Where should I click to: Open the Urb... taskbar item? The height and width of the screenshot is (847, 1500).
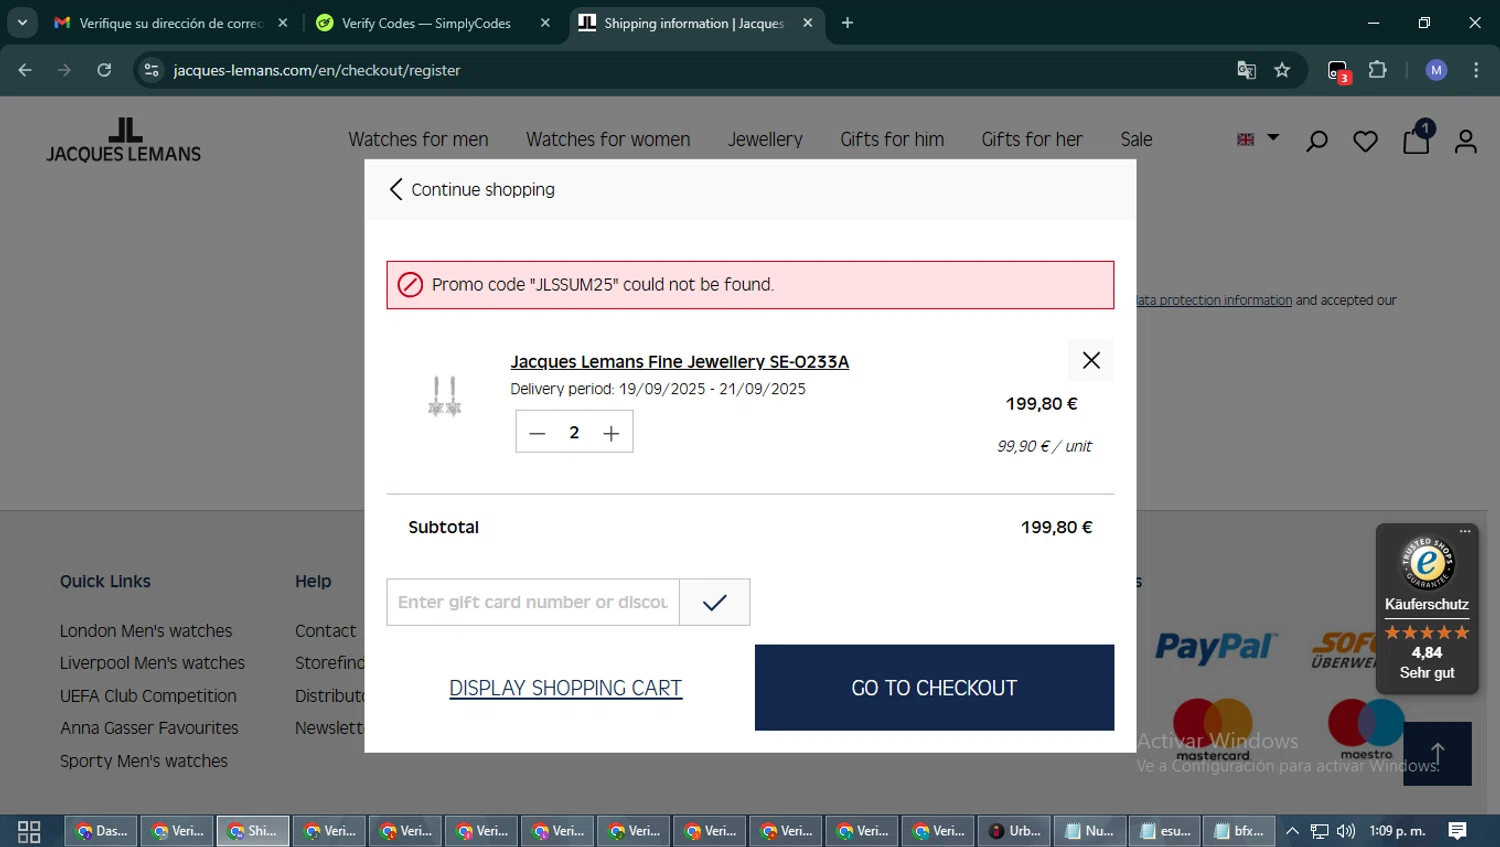point(1014,831)
